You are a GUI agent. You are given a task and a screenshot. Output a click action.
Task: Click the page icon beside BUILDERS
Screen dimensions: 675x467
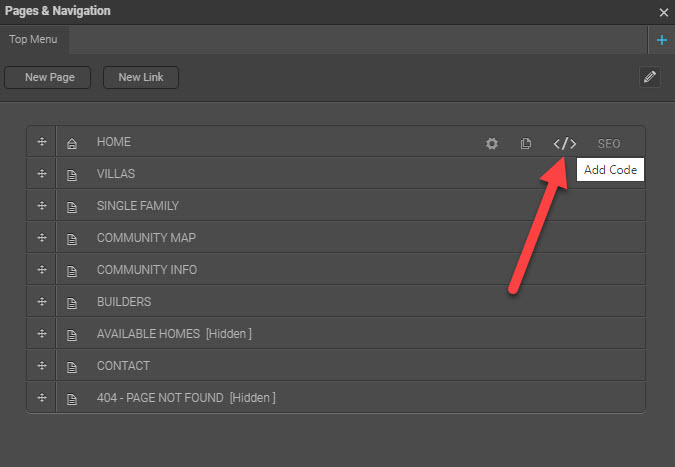point(71,302)
